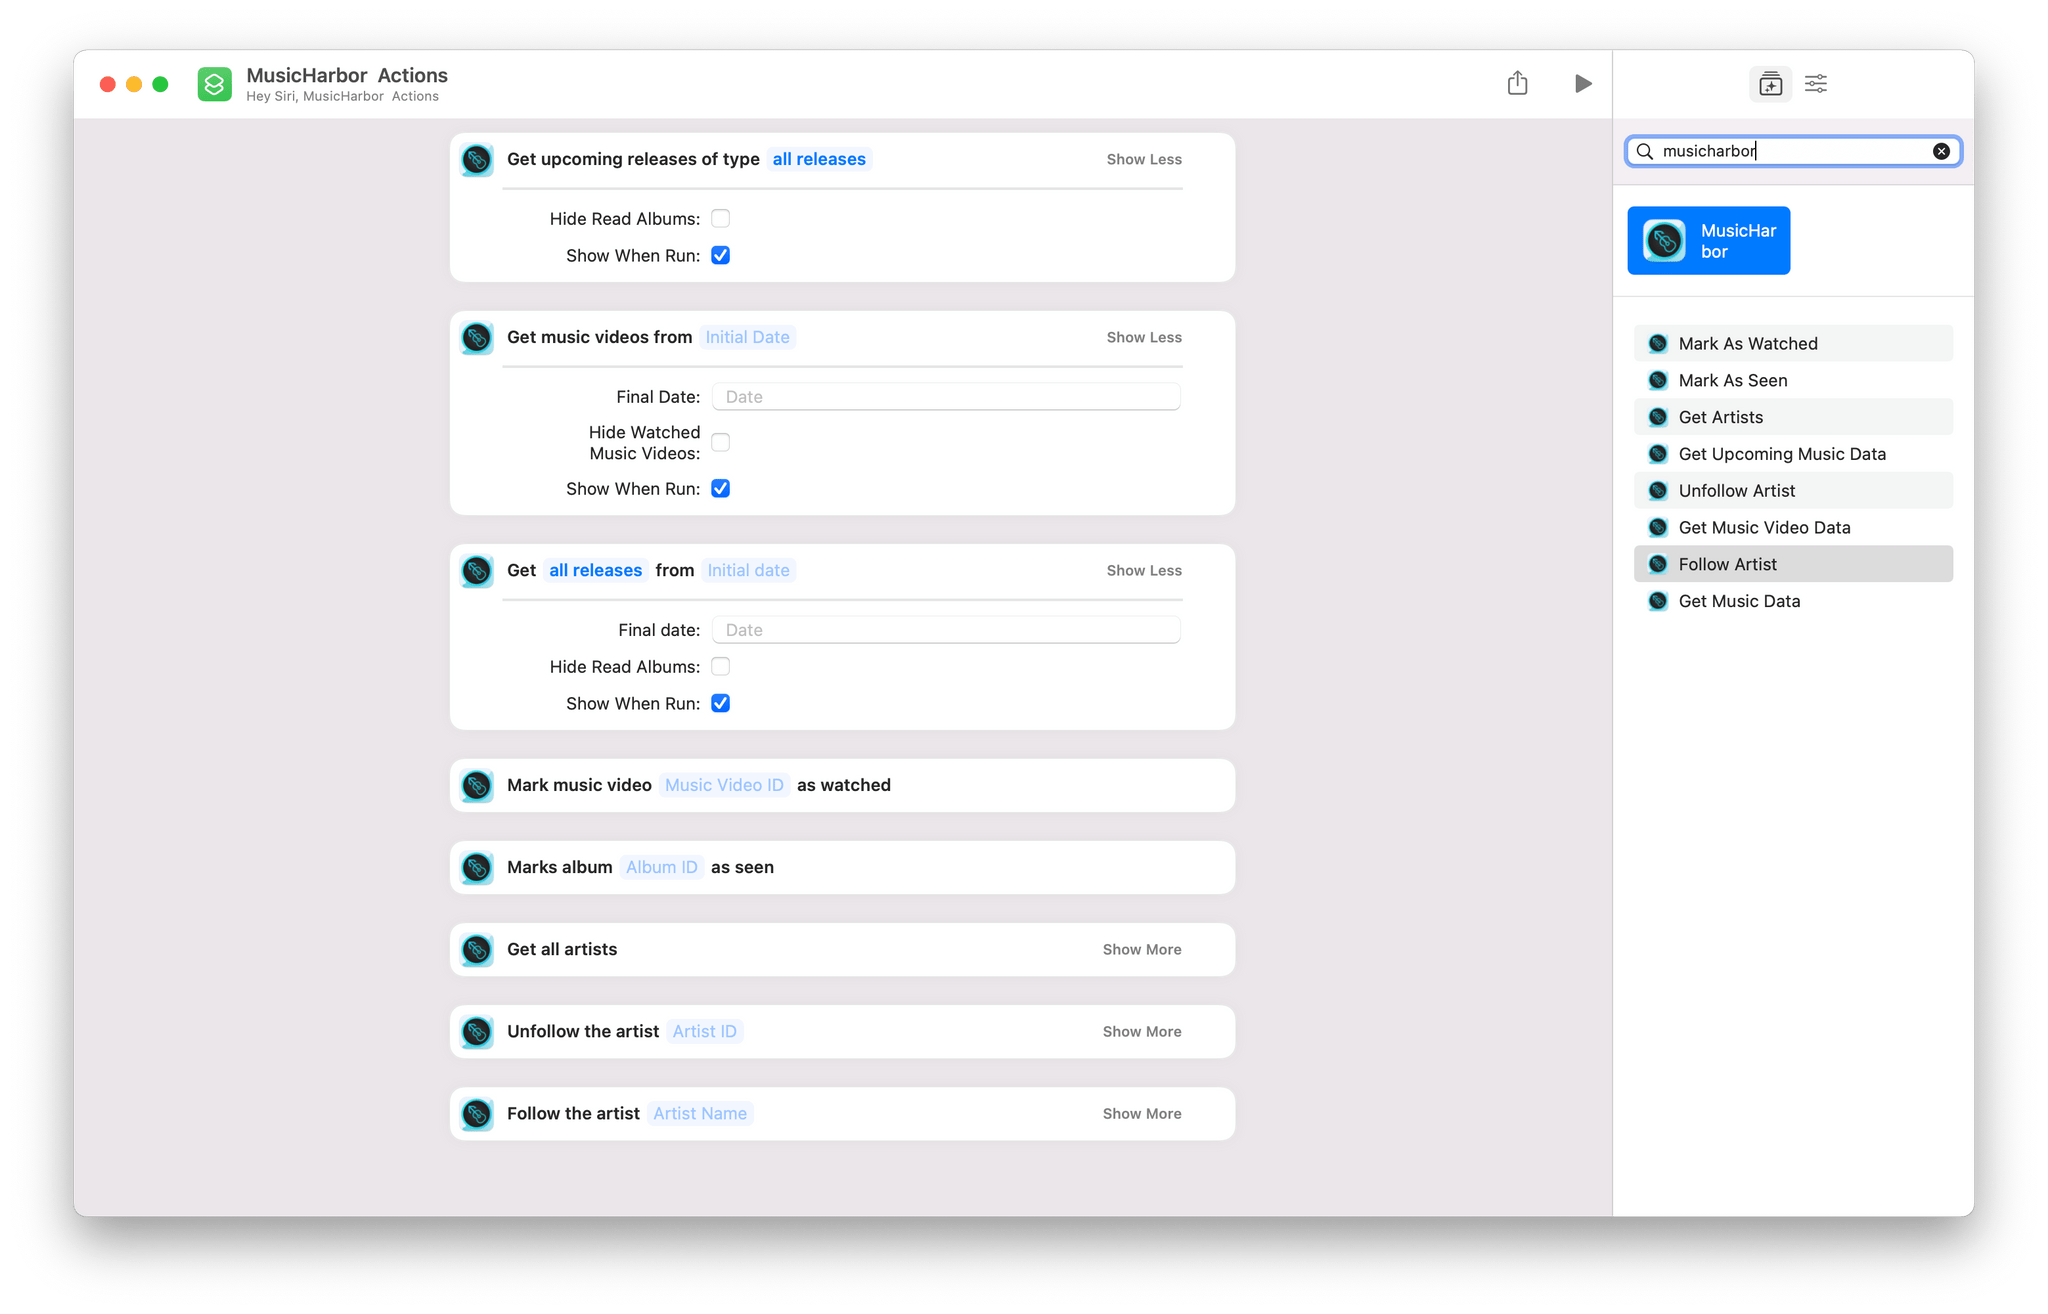This screenshot has height=1314, width=2048.
Task: Collapse Get music videos with Show Less
Action: point(1144,337)
